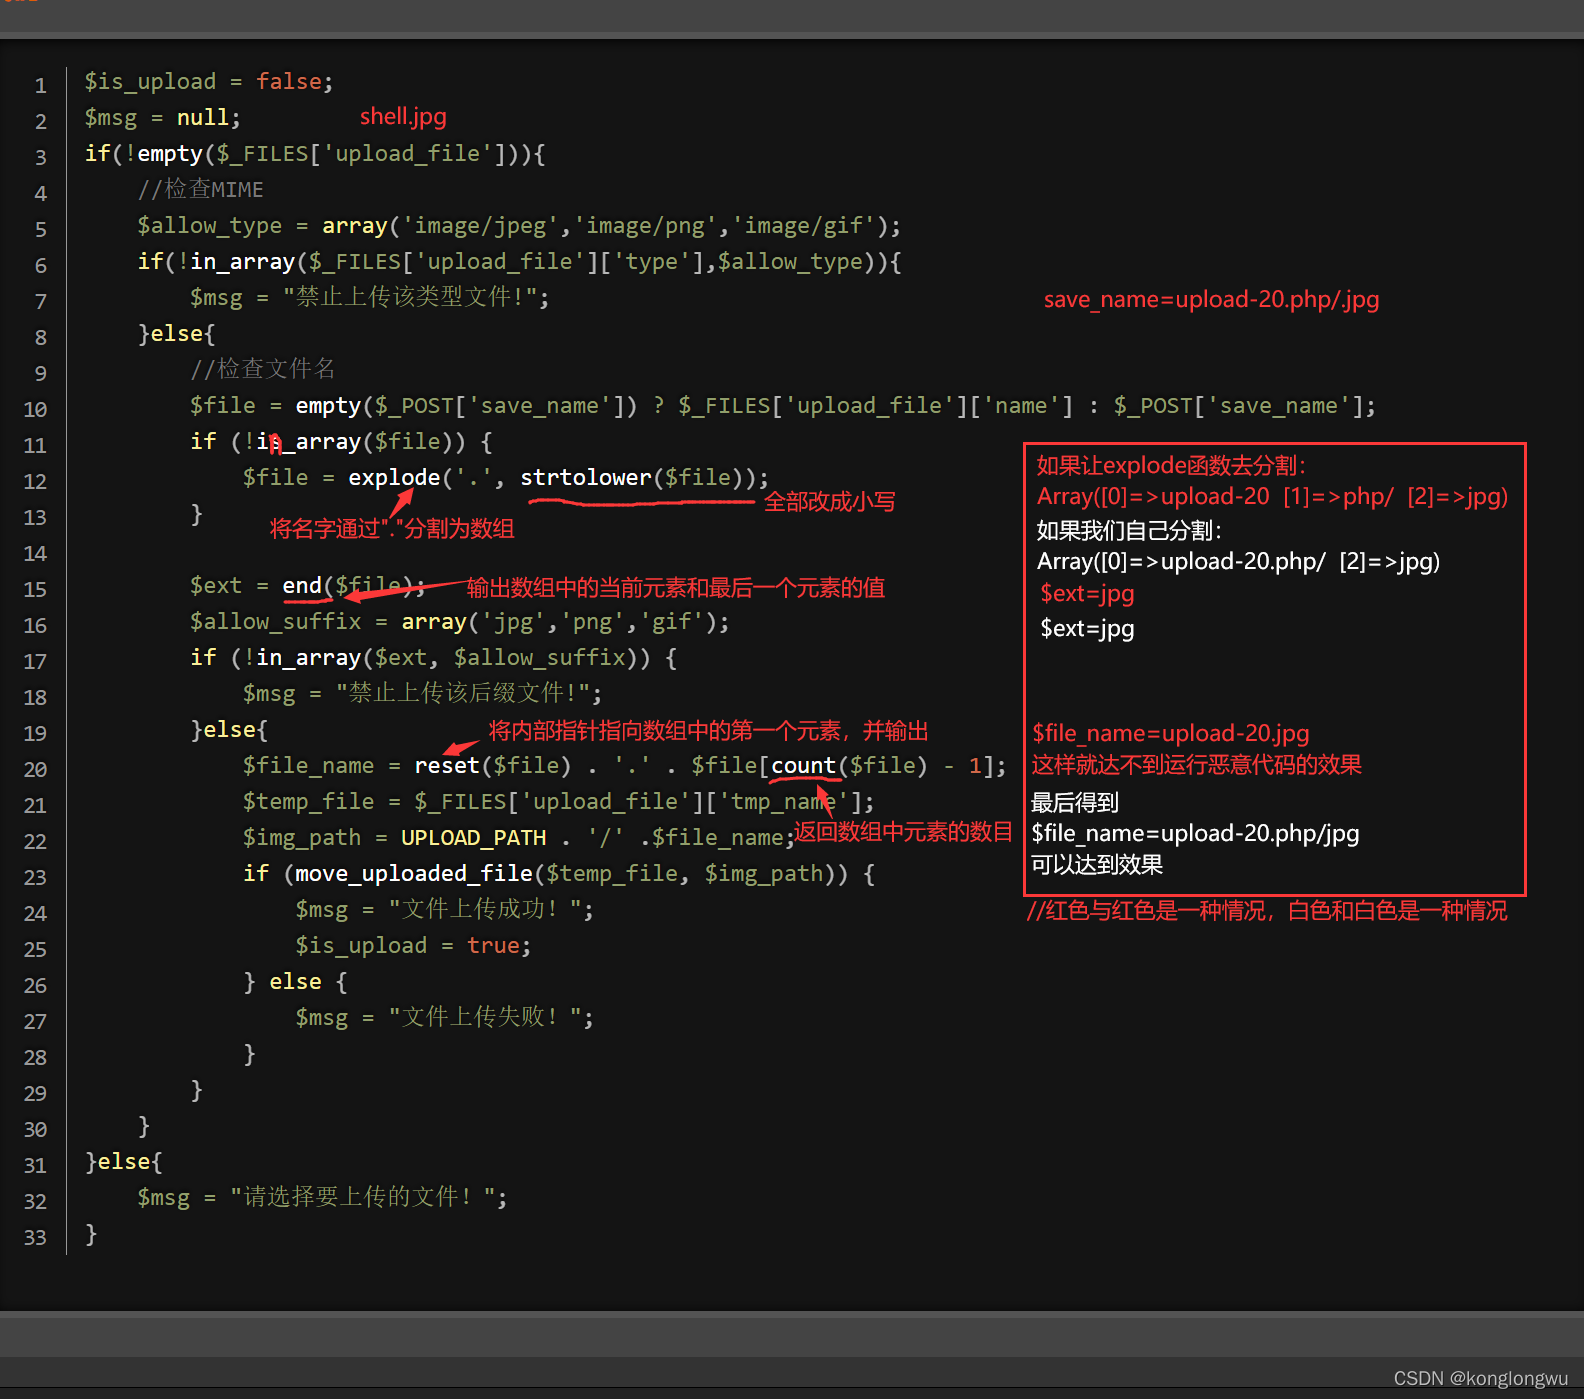Click line number 20 in the gutter
This screenshot has width=1584, height=1399.
pos(35,769)
